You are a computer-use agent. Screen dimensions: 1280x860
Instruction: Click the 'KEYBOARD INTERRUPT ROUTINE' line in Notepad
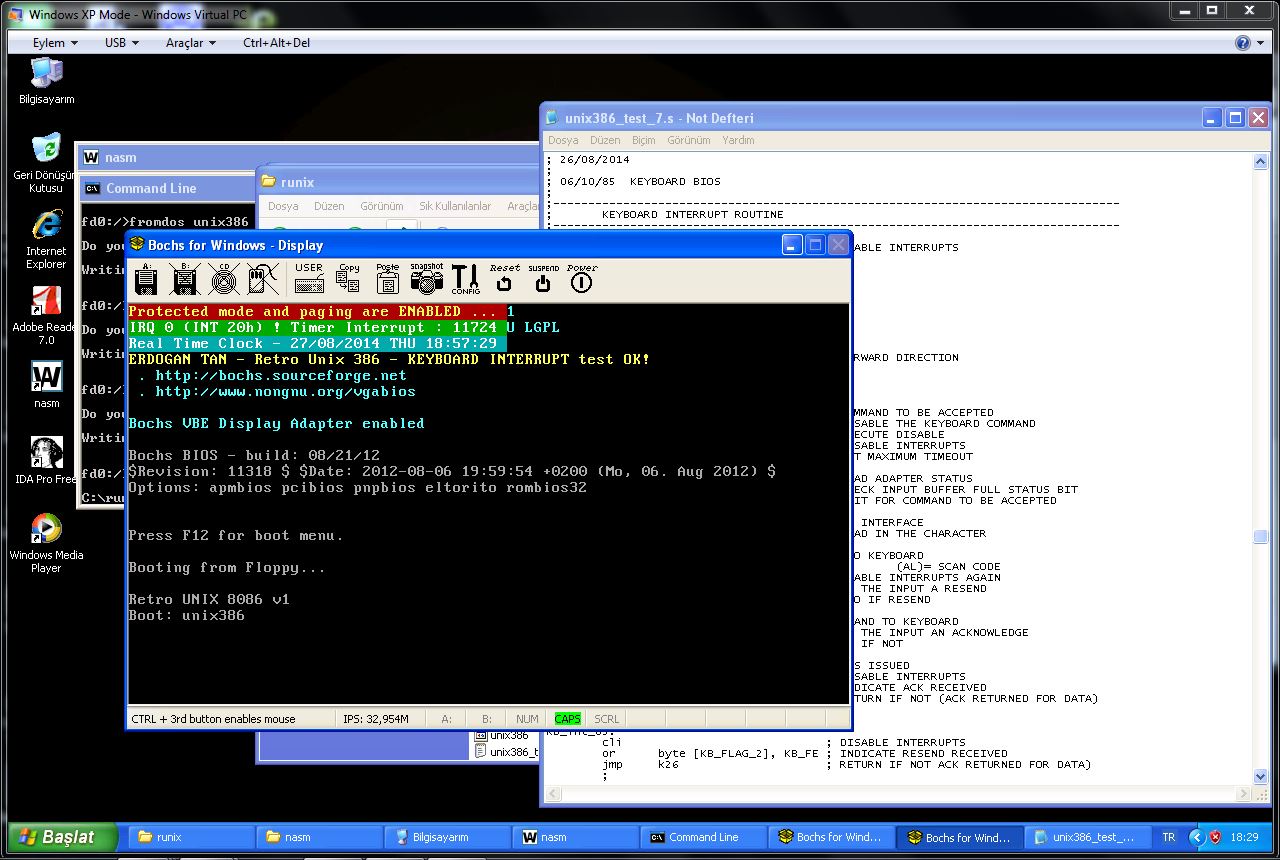693,214
